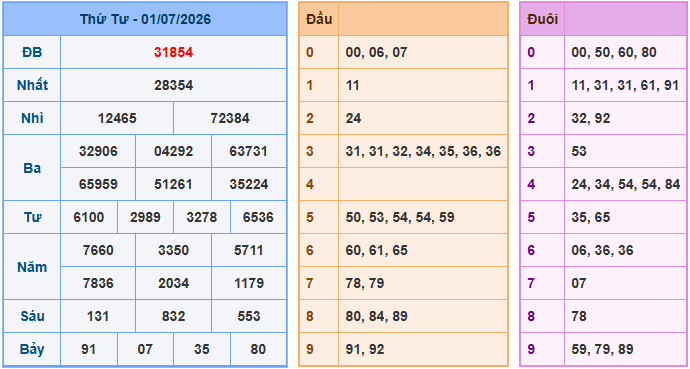The height and width of the screenshot is (369, 690).
Task: Select Sáu prize number 832
Action: (x=173, y=316)
